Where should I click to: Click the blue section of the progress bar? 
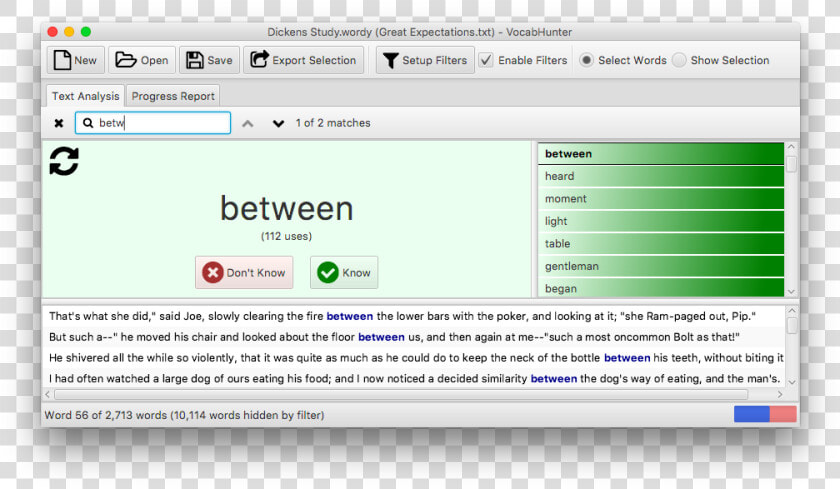pos(752,414)
